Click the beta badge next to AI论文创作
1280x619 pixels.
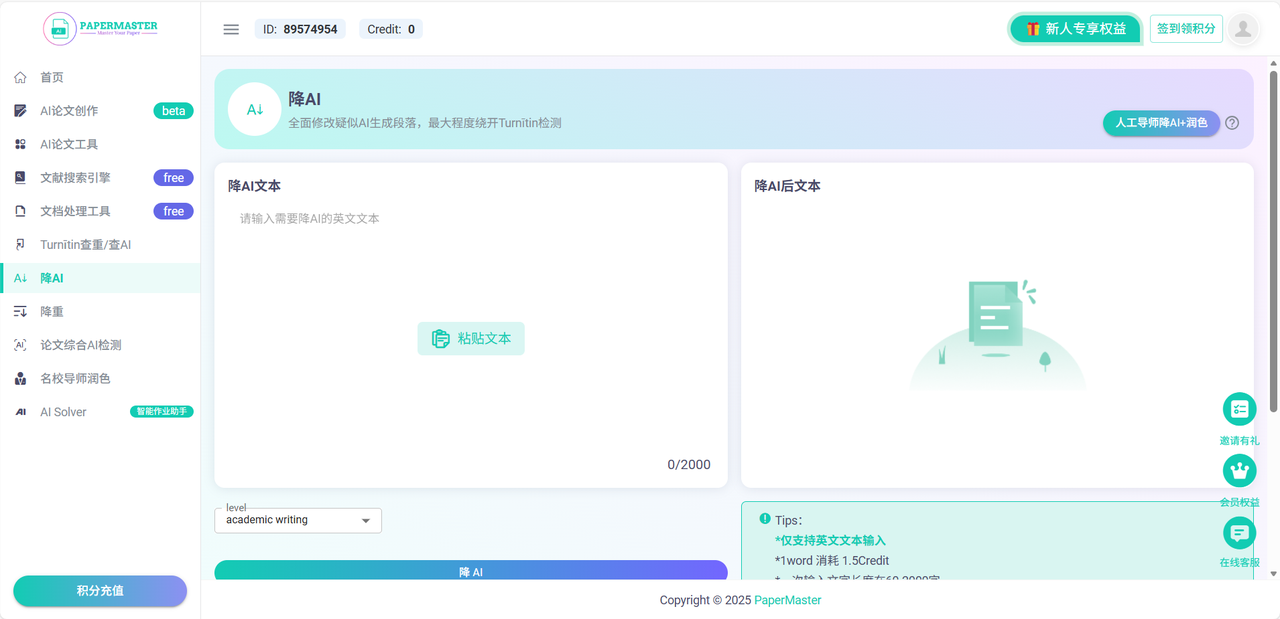click(x=173, y=111)
